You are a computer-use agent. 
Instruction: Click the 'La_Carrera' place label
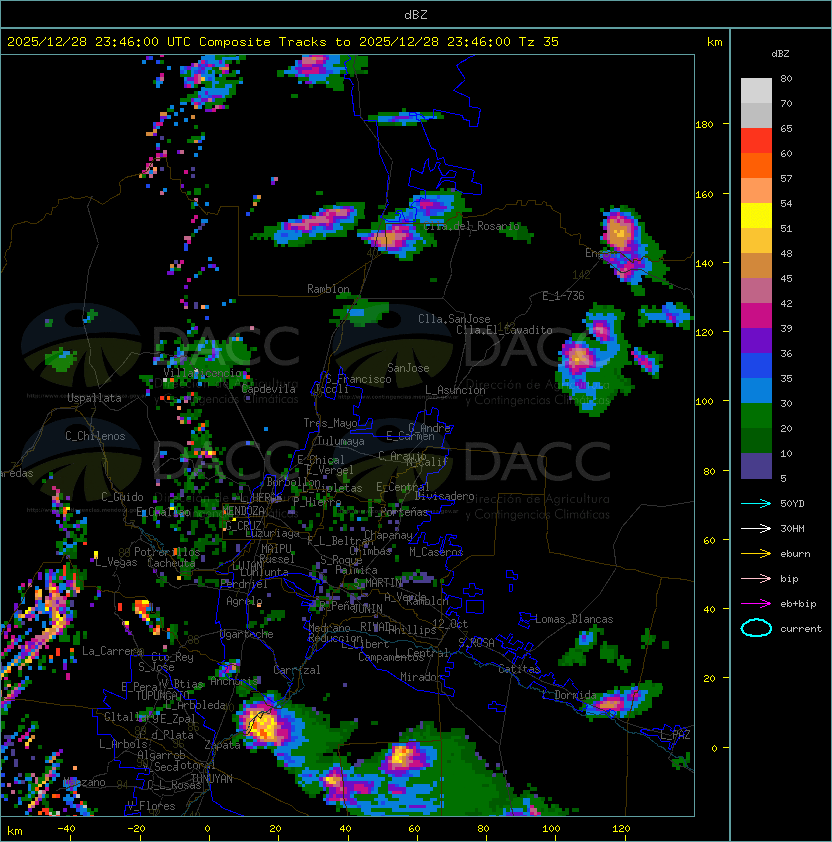click(x=113, y=651)
